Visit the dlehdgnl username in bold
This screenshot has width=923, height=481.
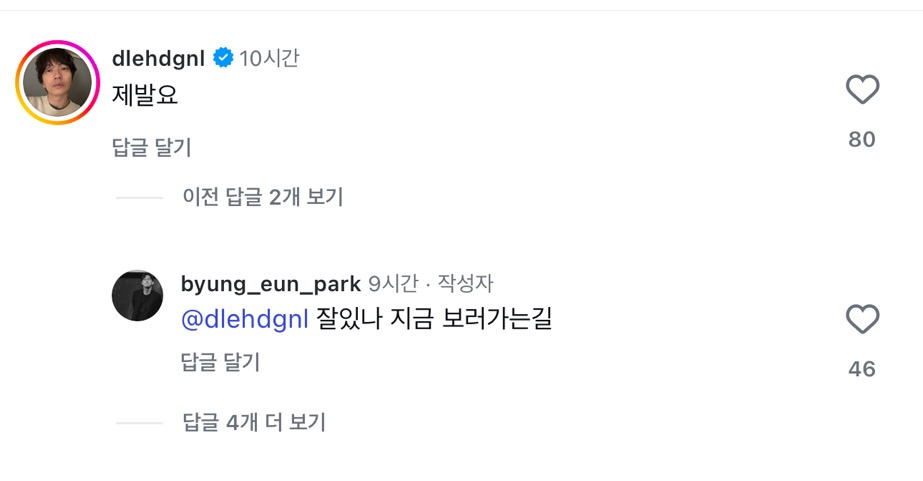tap(158, 59)
